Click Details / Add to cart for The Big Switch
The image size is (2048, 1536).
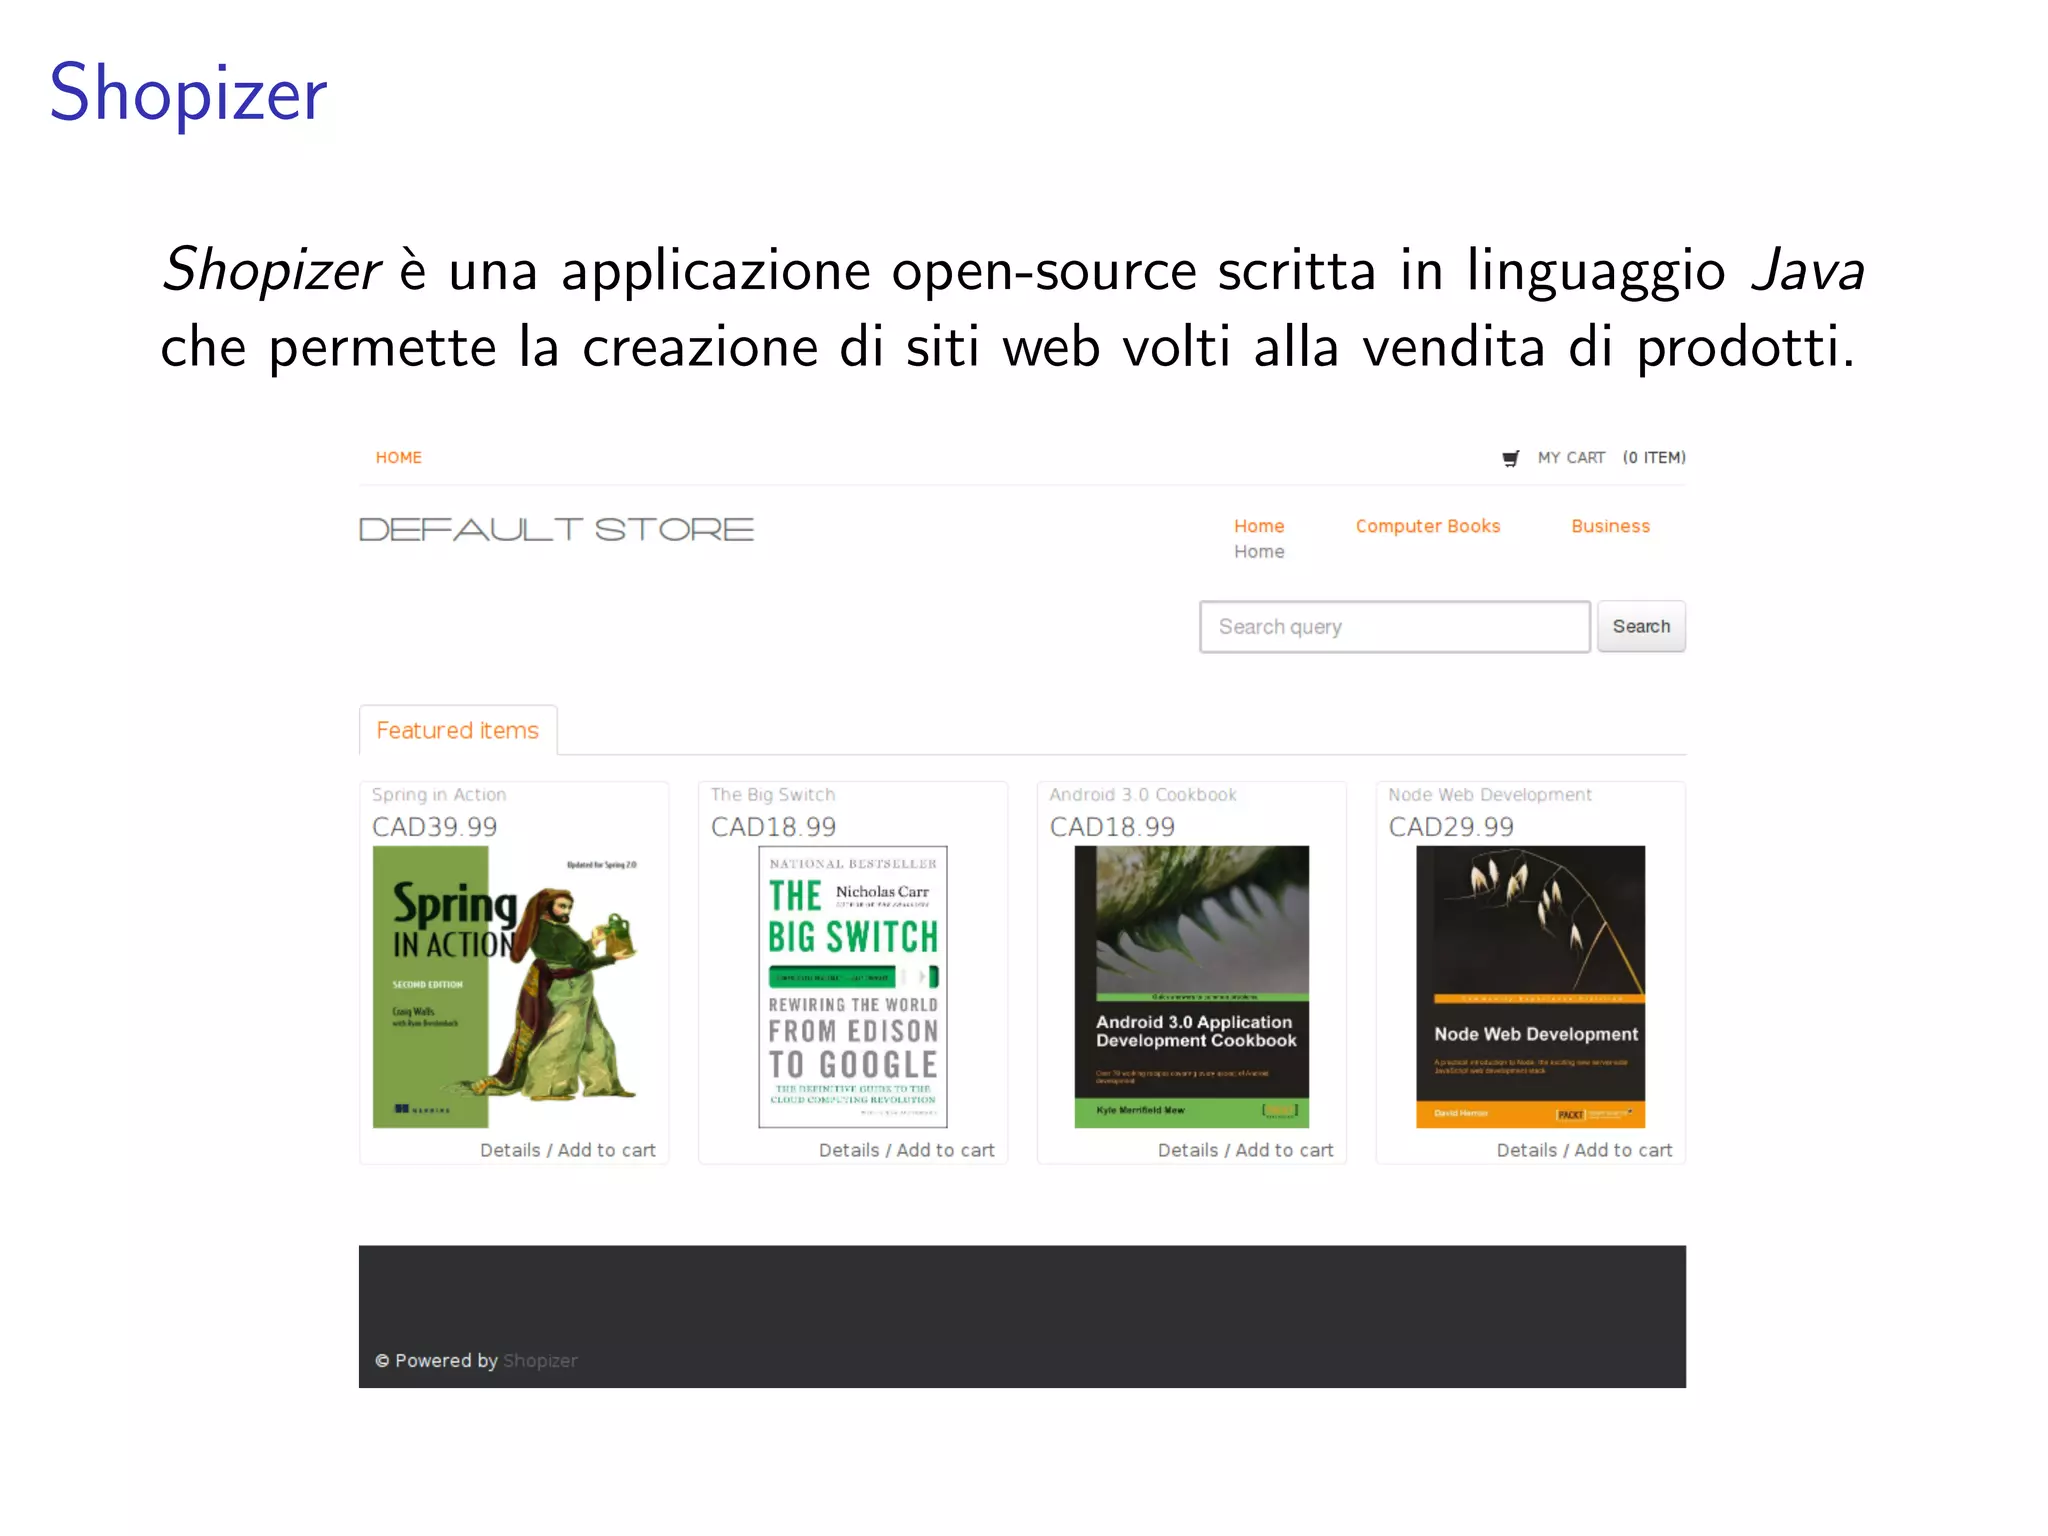[906, 1150]
